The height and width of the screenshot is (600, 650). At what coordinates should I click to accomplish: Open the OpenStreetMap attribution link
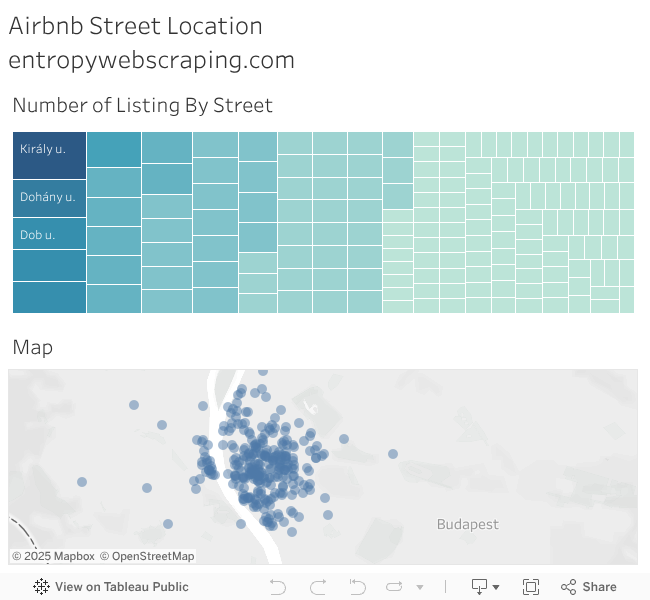coord(147,556)
